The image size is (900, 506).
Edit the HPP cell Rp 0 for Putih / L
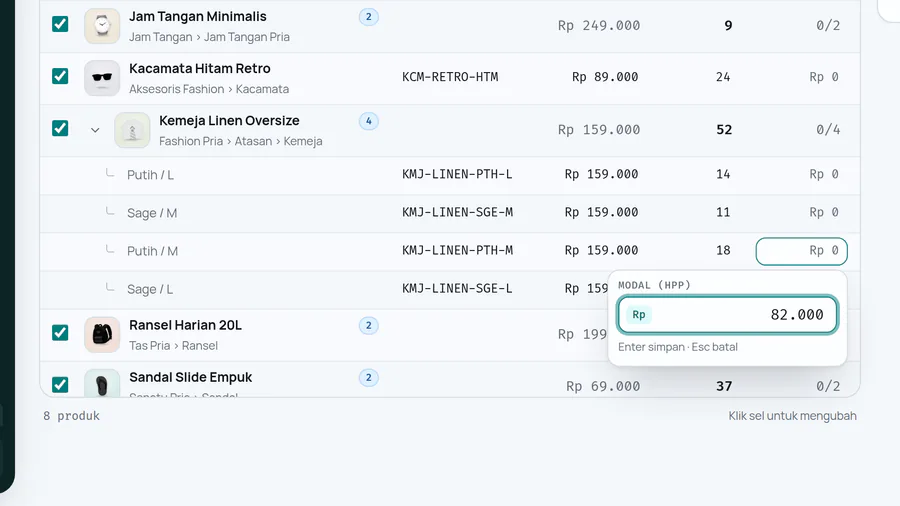click(824, 174)
